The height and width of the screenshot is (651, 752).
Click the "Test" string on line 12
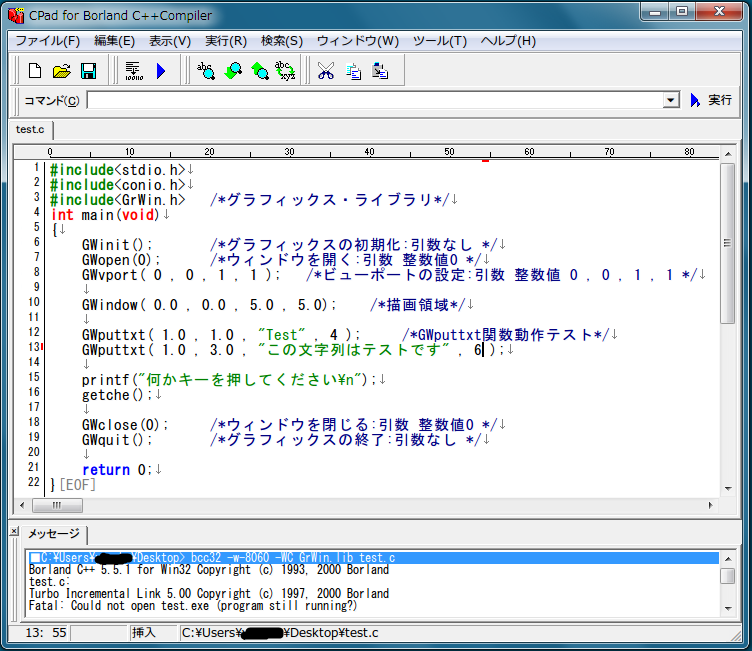282,334
